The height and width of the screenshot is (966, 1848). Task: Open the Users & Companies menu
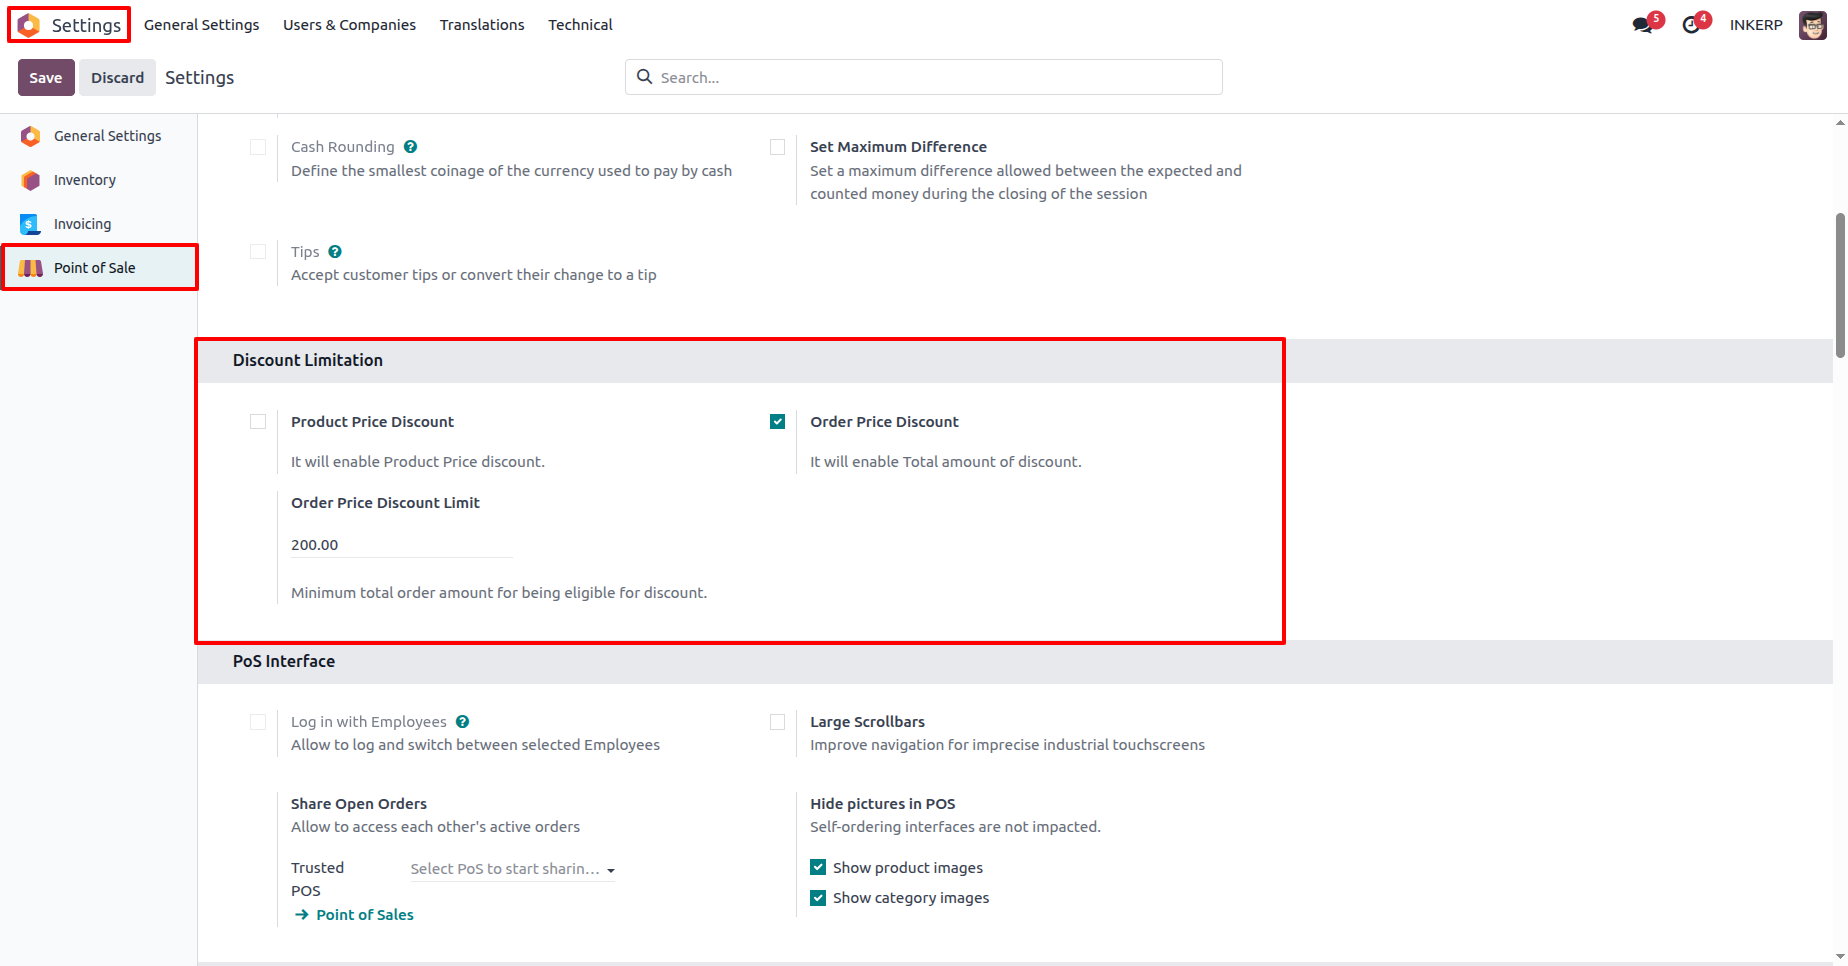(x=349, y=25)
